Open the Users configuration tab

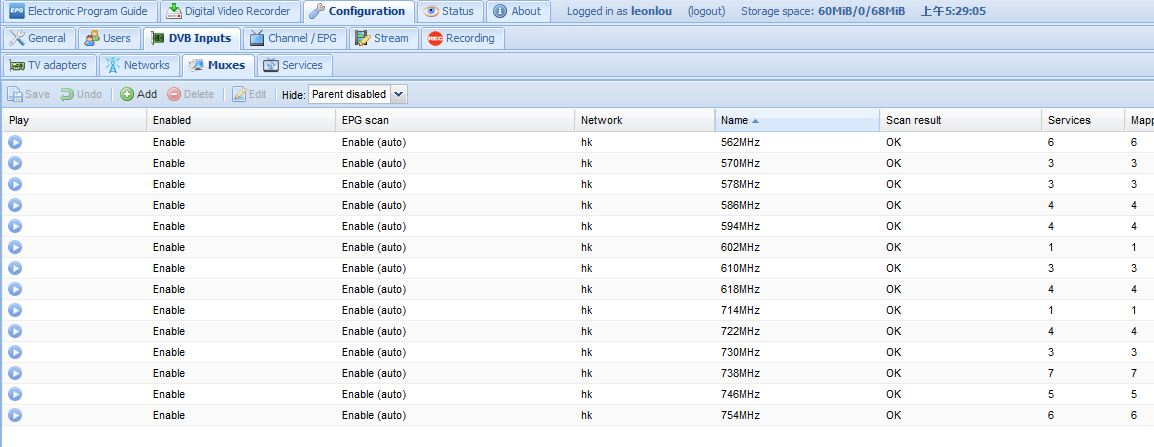coord(108,38)
